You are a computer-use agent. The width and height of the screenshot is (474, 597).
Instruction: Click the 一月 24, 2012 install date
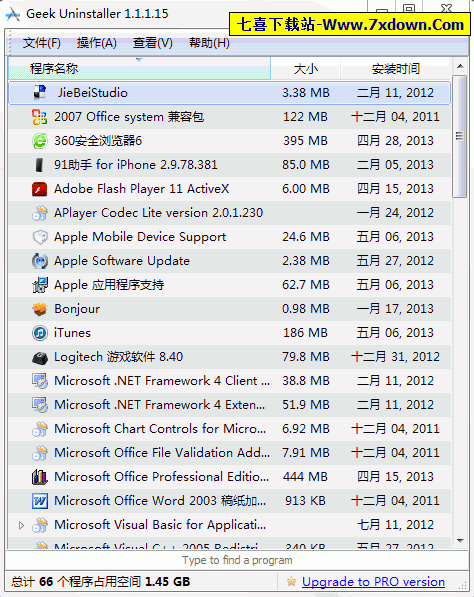[x=395, y=212]
